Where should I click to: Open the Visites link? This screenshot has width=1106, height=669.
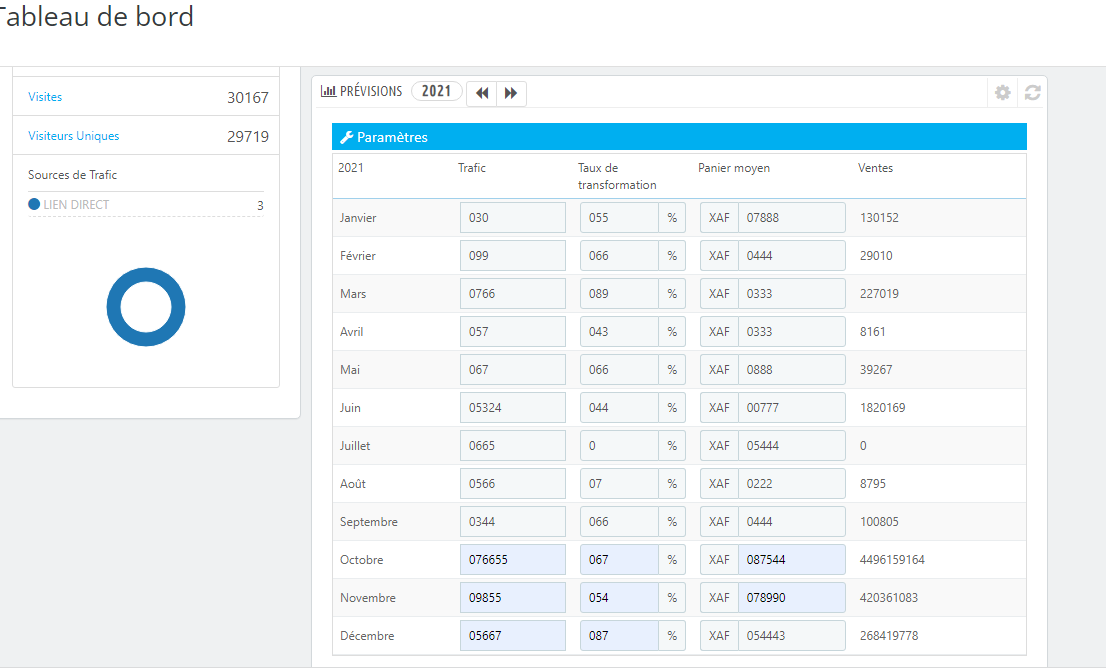click(45, 97)
